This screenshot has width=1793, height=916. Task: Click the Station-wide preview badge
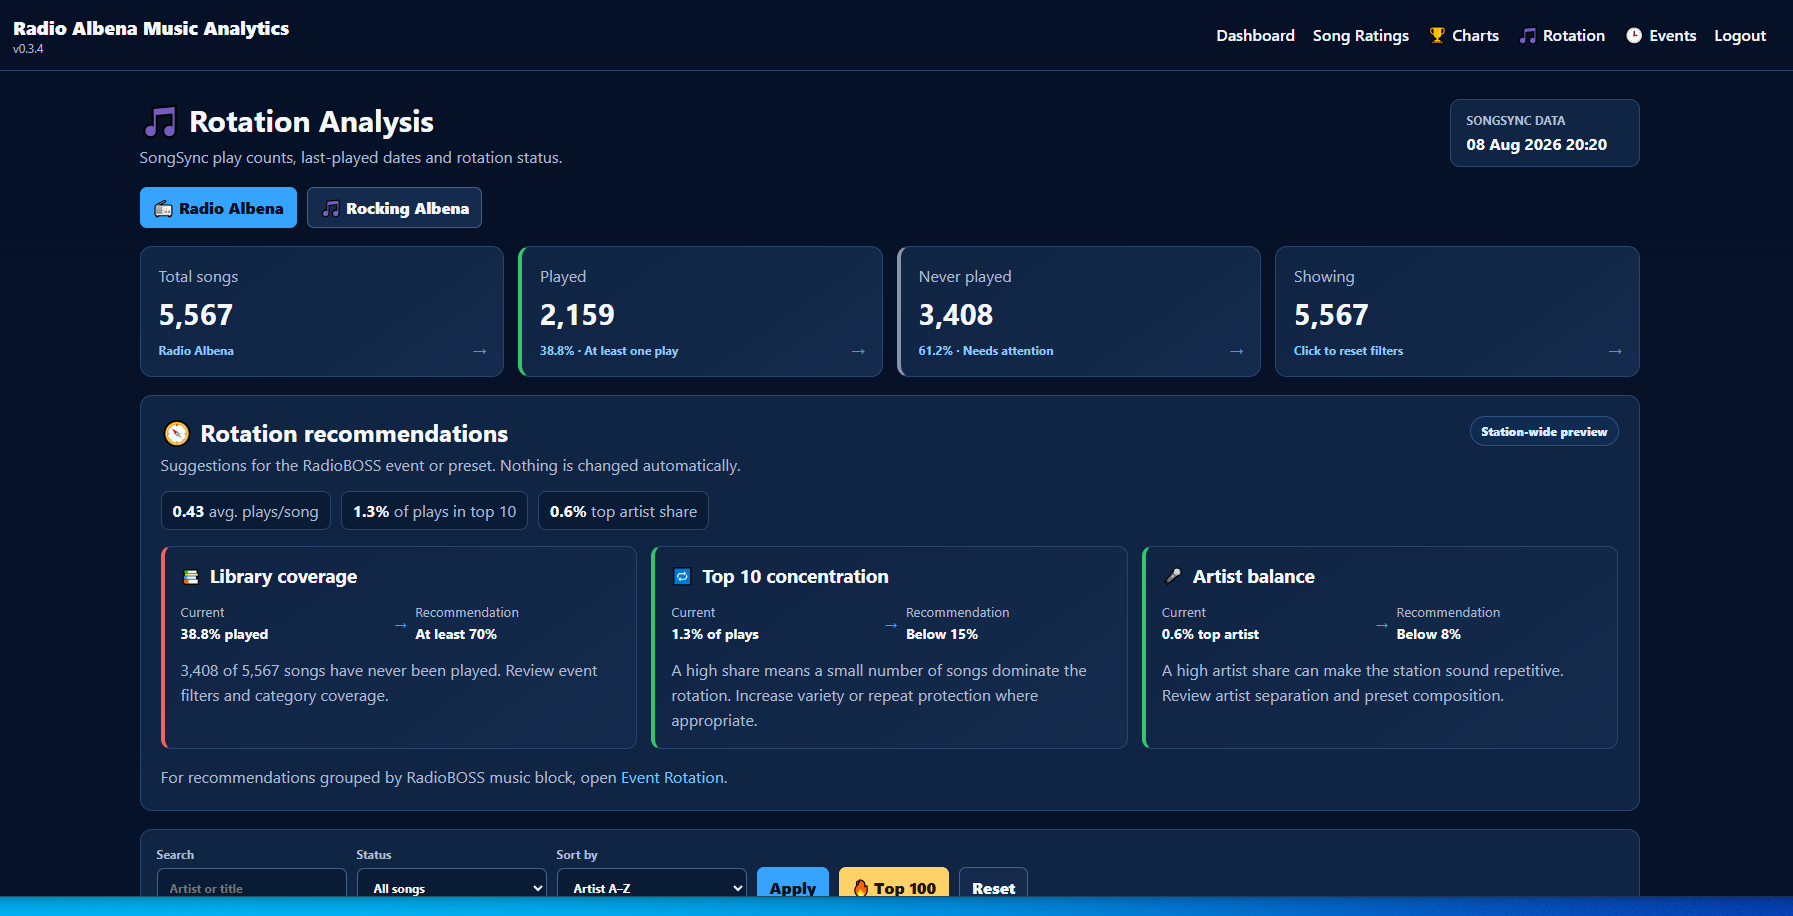pyautogui.click(x=1544, y=431)
